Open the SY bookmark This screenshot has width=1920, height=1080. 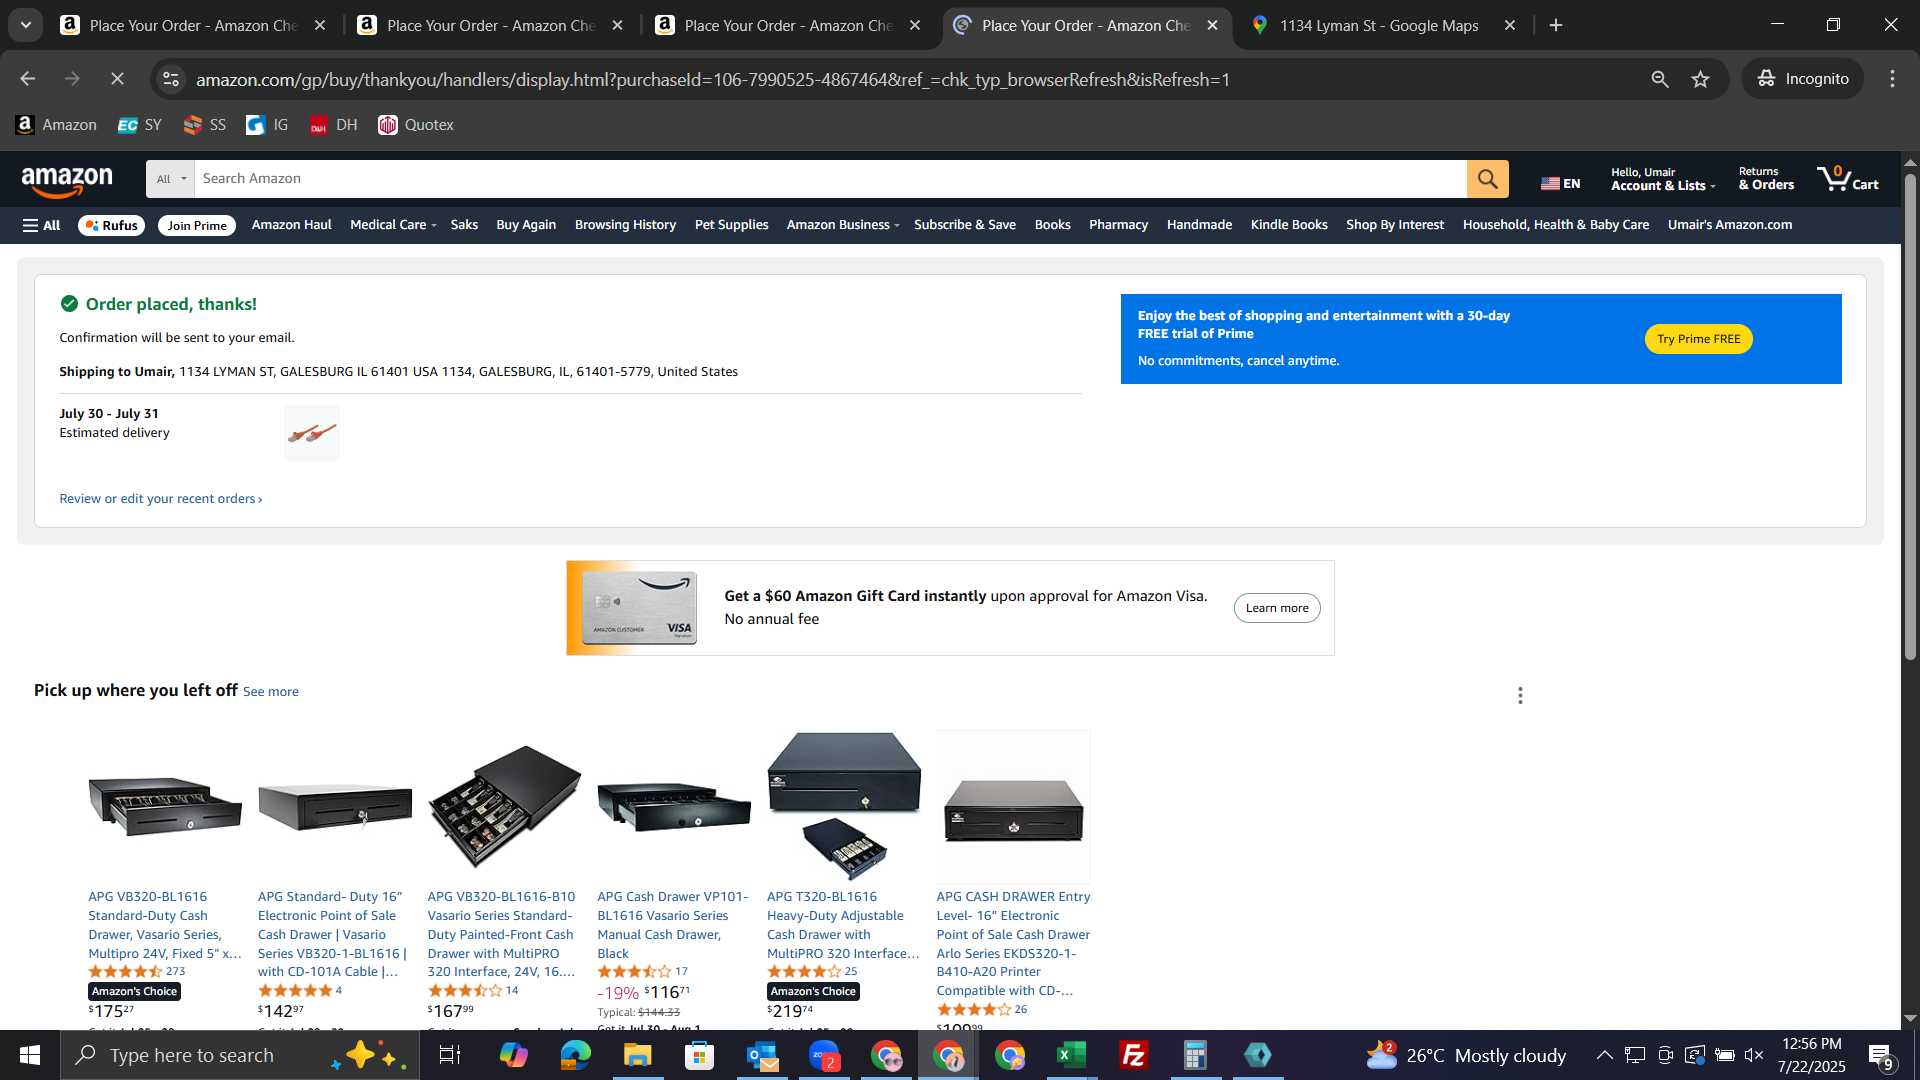(x=140, y=125)
